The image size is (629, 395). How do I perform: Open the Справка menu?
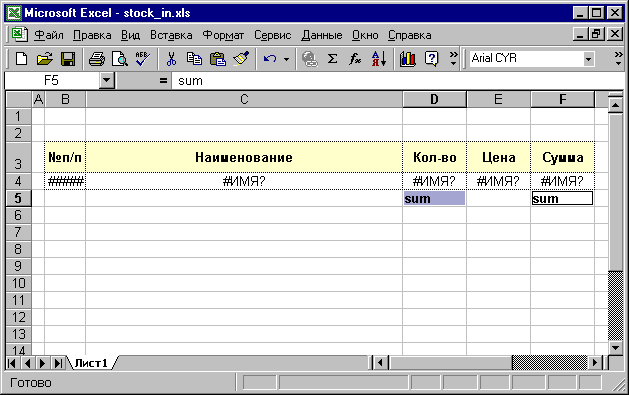[x=410, y=35]
